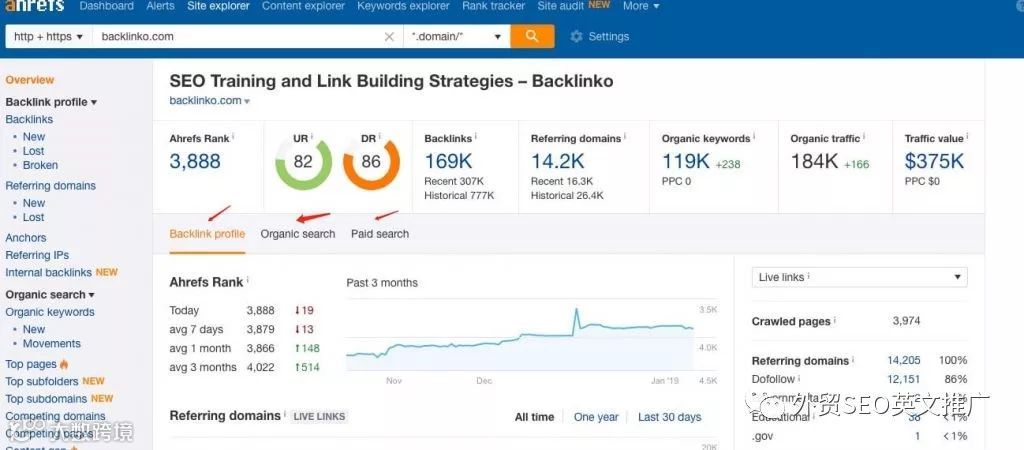
Task: Show info tooltip next to Crawled pages
Action: [835, 321]
